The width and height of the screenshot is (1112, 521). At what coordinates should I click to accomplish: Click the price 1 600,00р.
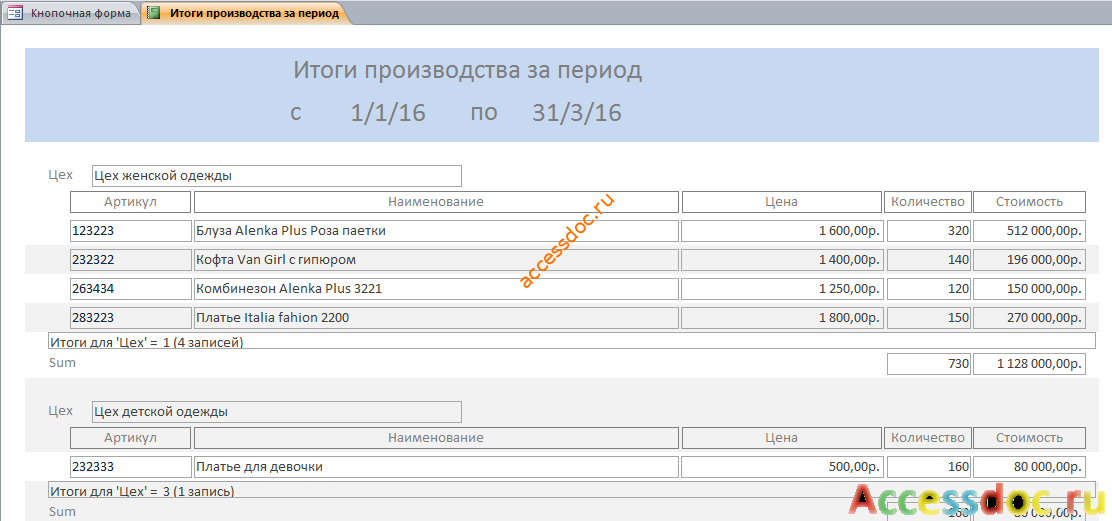(x=782, y=231)
